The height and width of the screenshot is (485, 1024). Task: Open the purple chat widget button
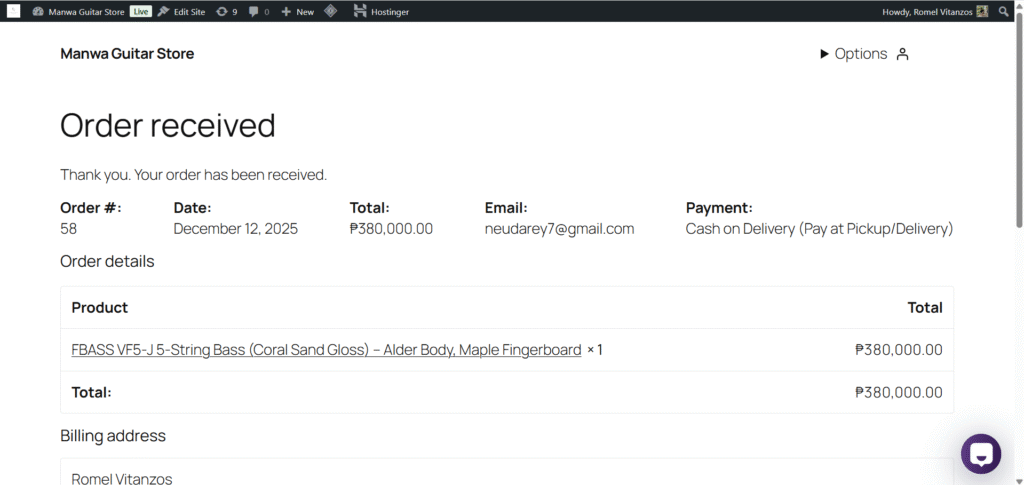(981, 454)
